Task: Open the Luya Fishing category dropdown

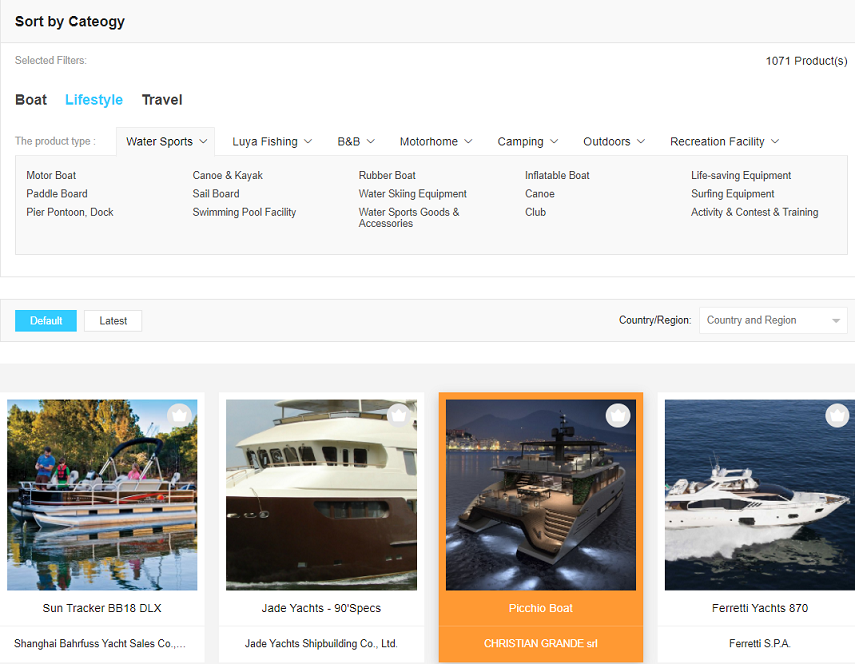Action: pos(272,142)
